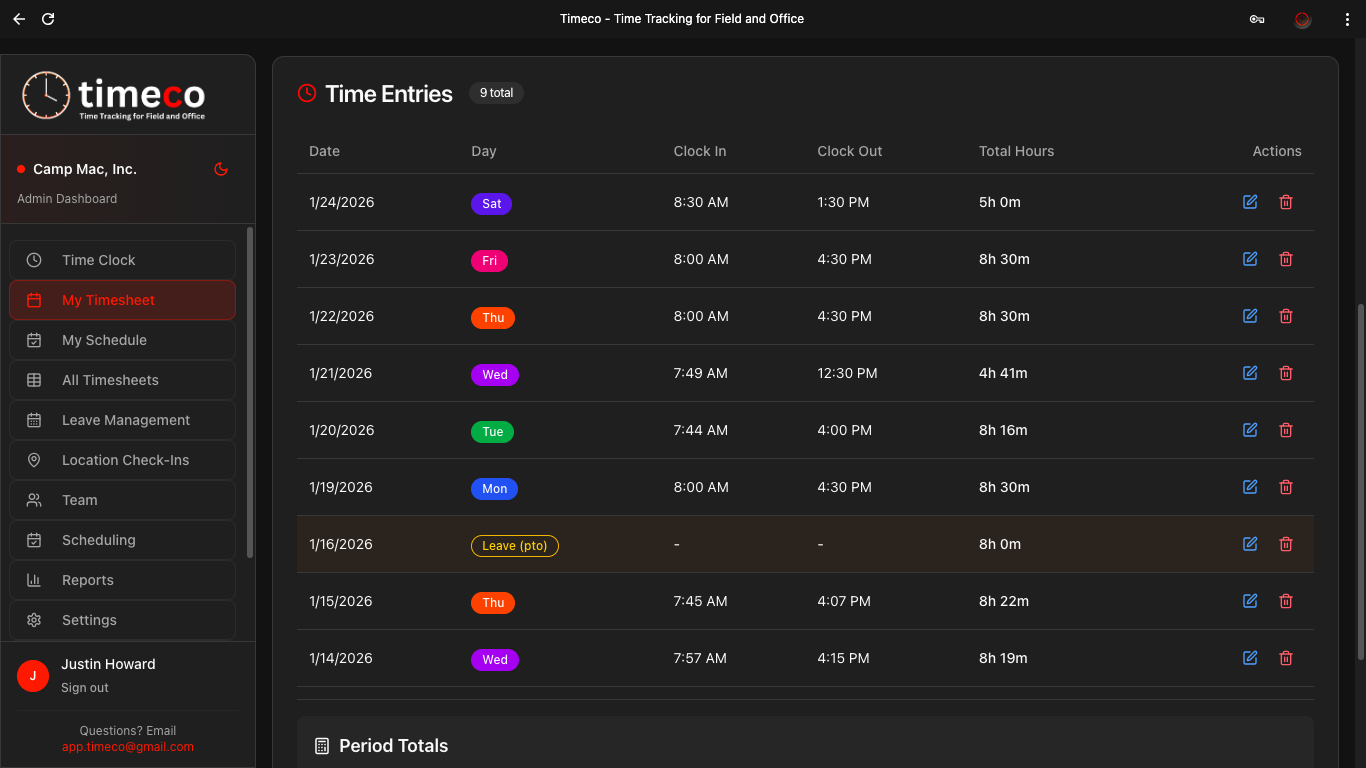
Task: Edit the 1/21/2026 time entry
Action: (1250, 373)
